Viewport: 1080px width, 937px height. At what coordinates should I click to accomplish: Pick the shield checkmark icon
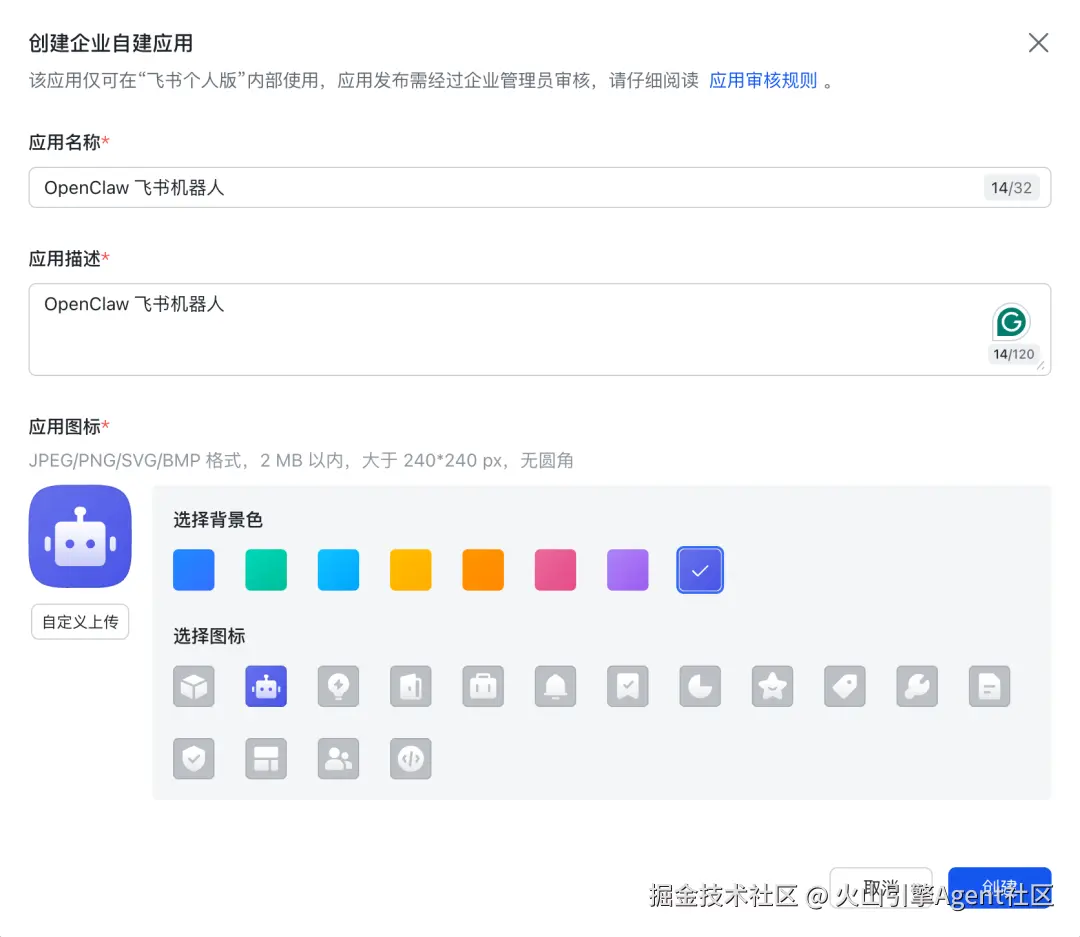(194, 759)
